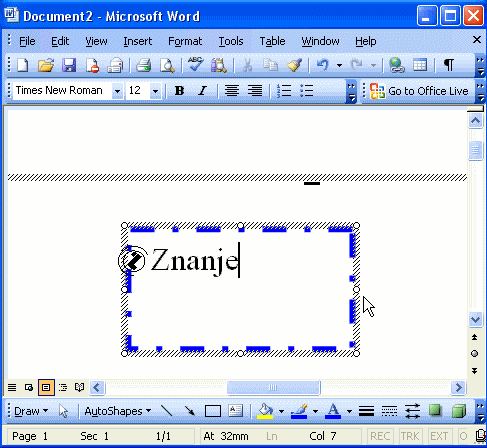Open the Draw menu button

(31, 411)
